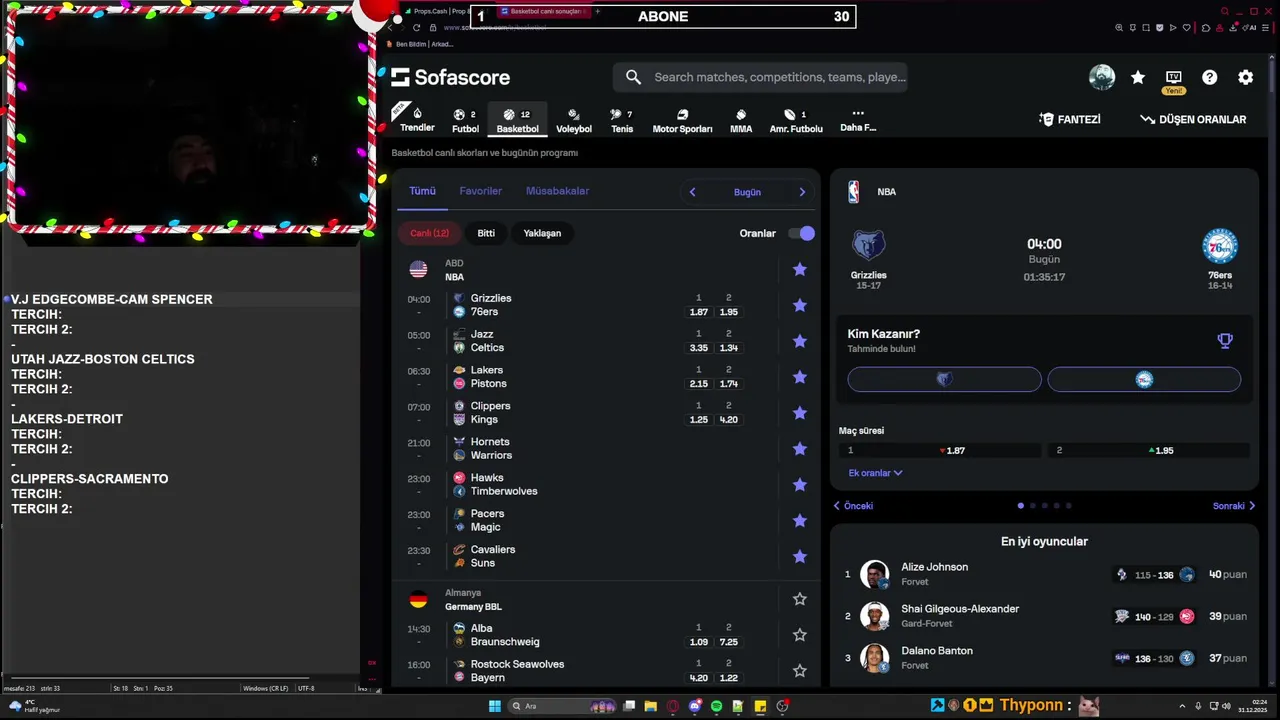Unfavorite the Hawks vs Timberwolves match
Viewport: 1280px width, 720px height.
pos(800,485)
